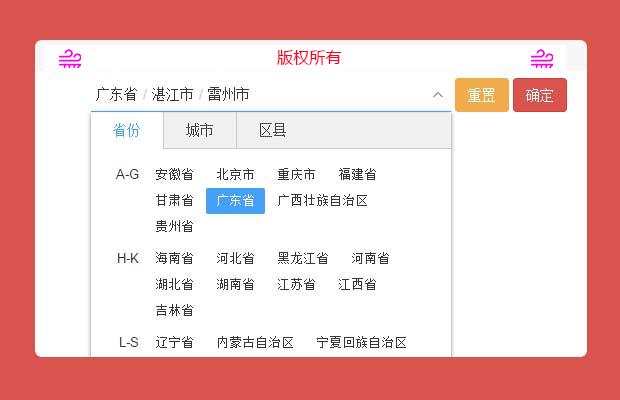This screenshot has width=620, height=400.
Task: Click the 重置 reset button
Action: pos(481,95)
